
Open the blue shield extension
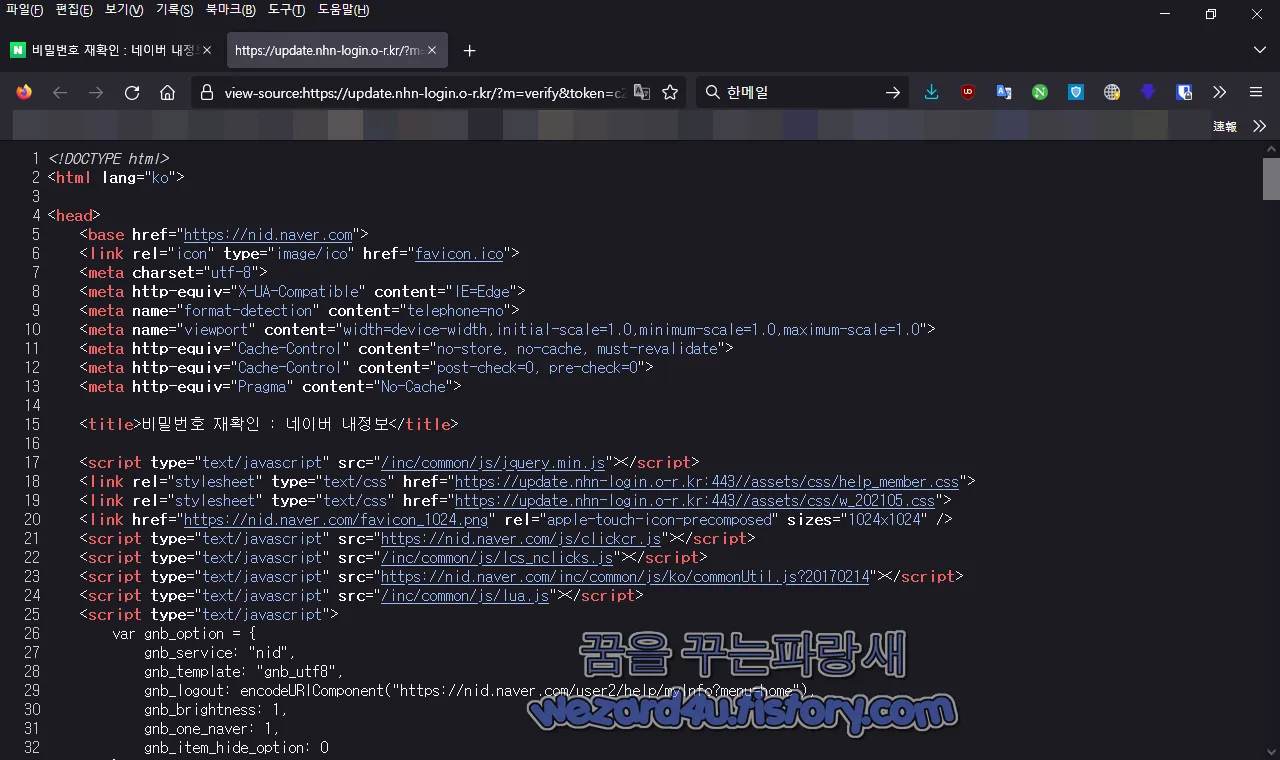pyautogui.click(x=1076, y=92)
